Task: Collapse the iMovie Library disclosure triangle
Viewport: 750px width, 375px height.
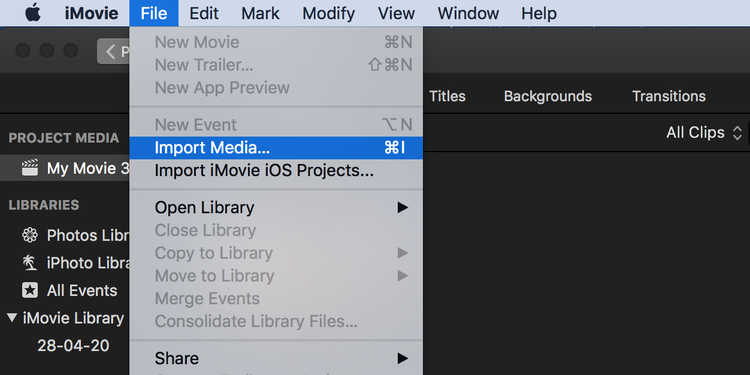Action: pos(12,318)
